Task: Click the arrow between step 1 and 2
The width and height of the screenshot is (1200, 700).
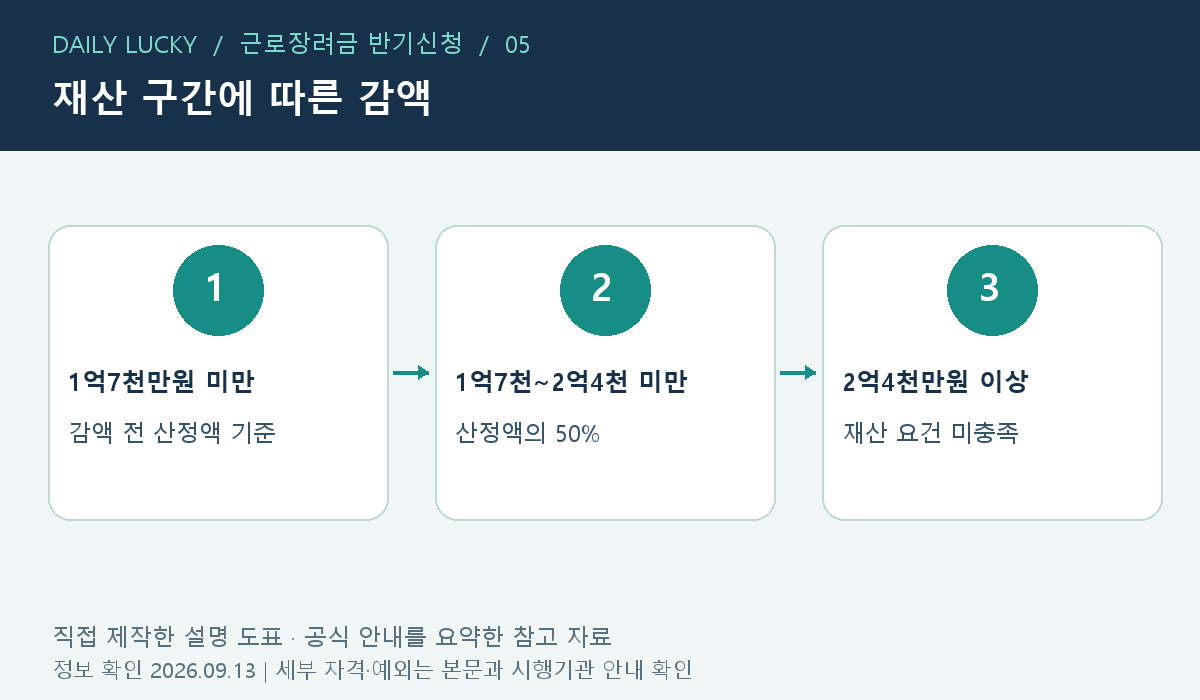Action: click(x=411, y=373)
